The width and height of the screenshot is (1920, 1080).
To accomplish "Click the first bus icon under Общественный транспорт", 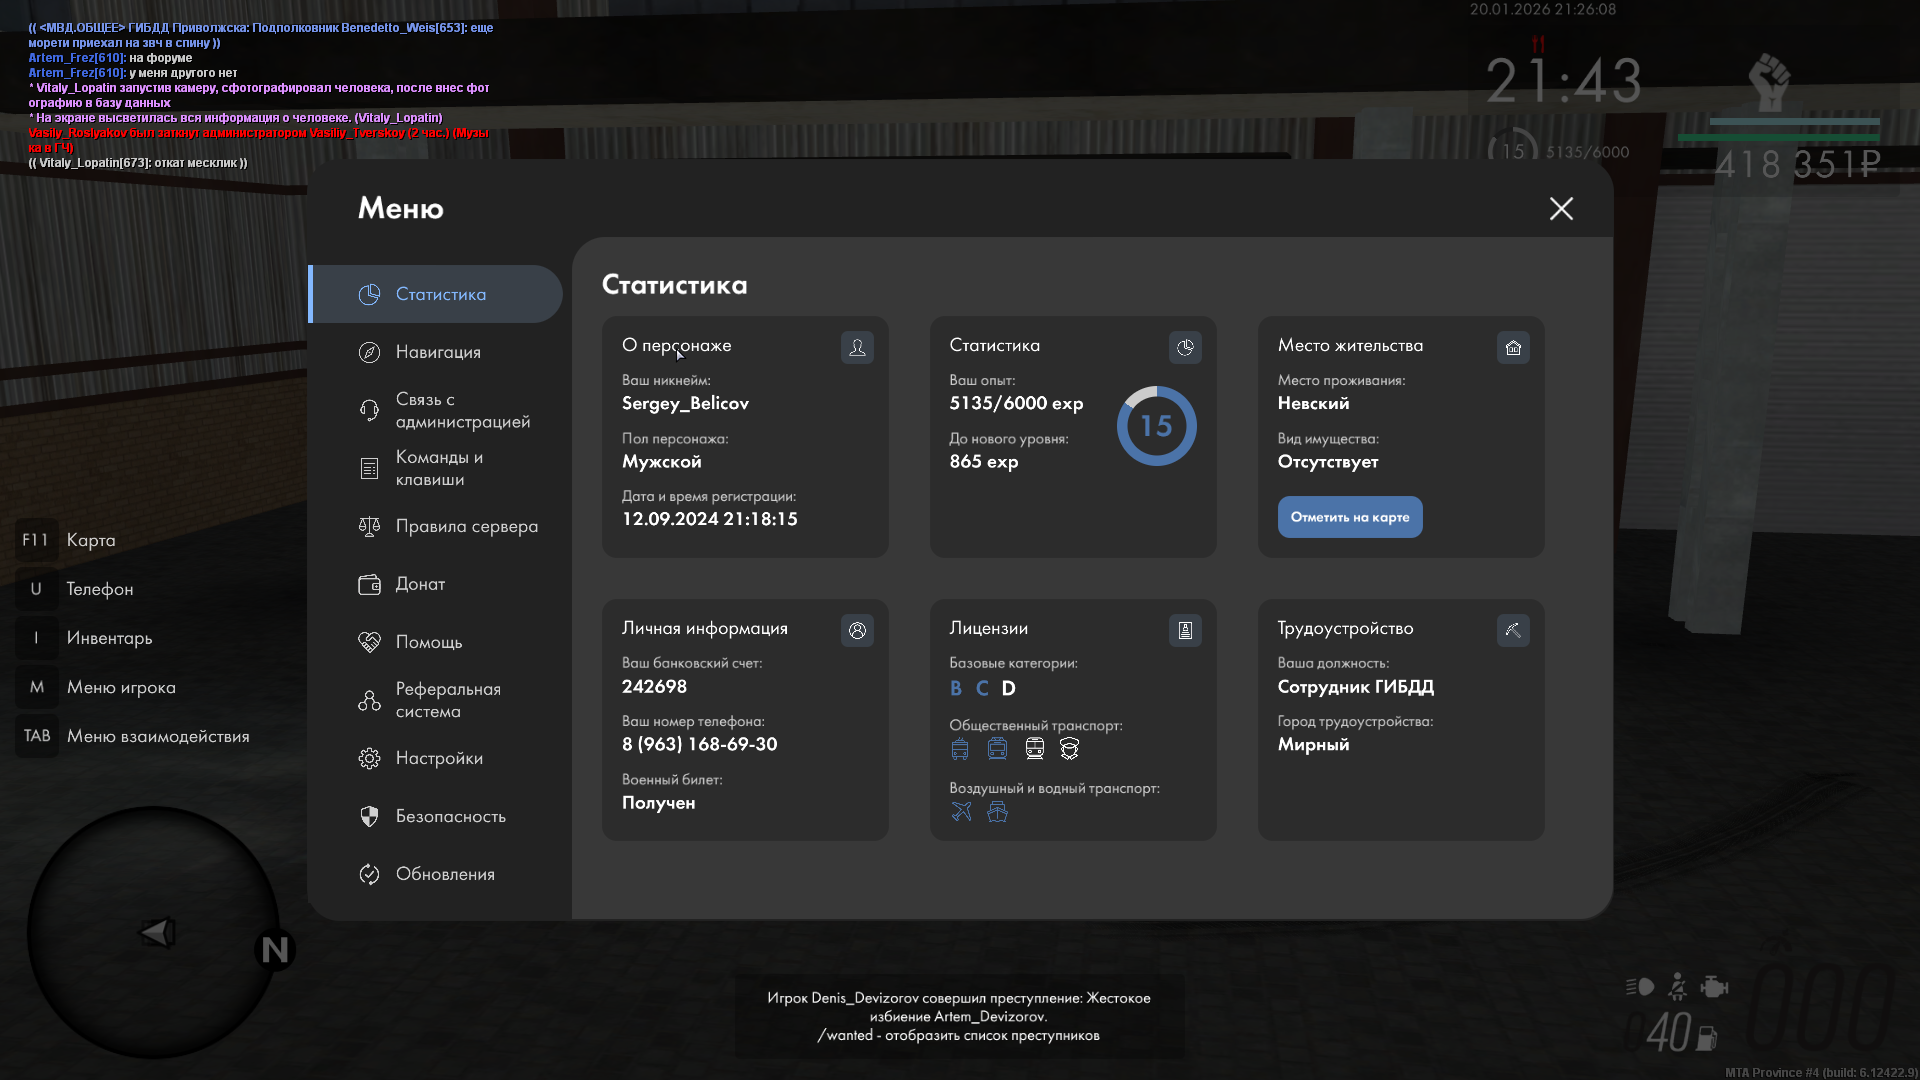I will [960, 749].
